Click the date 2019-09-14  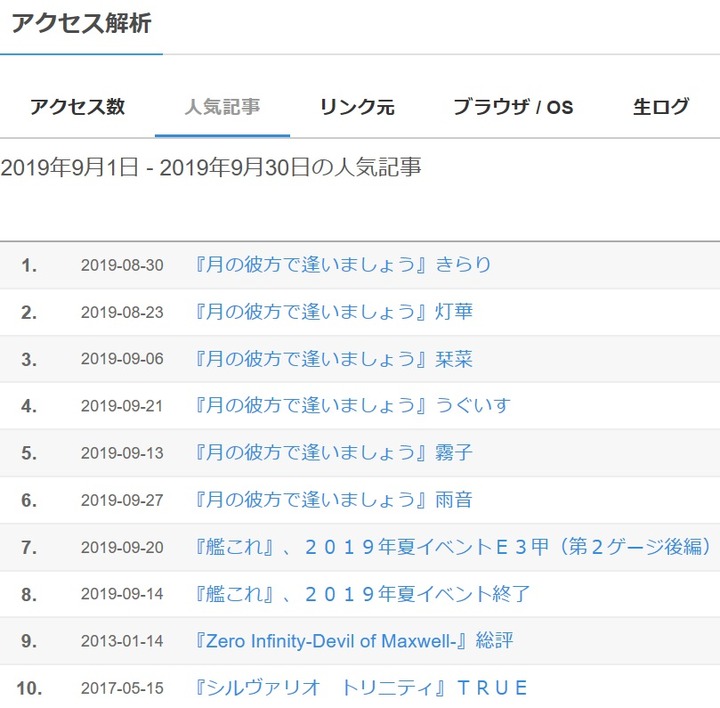(122, 594)
